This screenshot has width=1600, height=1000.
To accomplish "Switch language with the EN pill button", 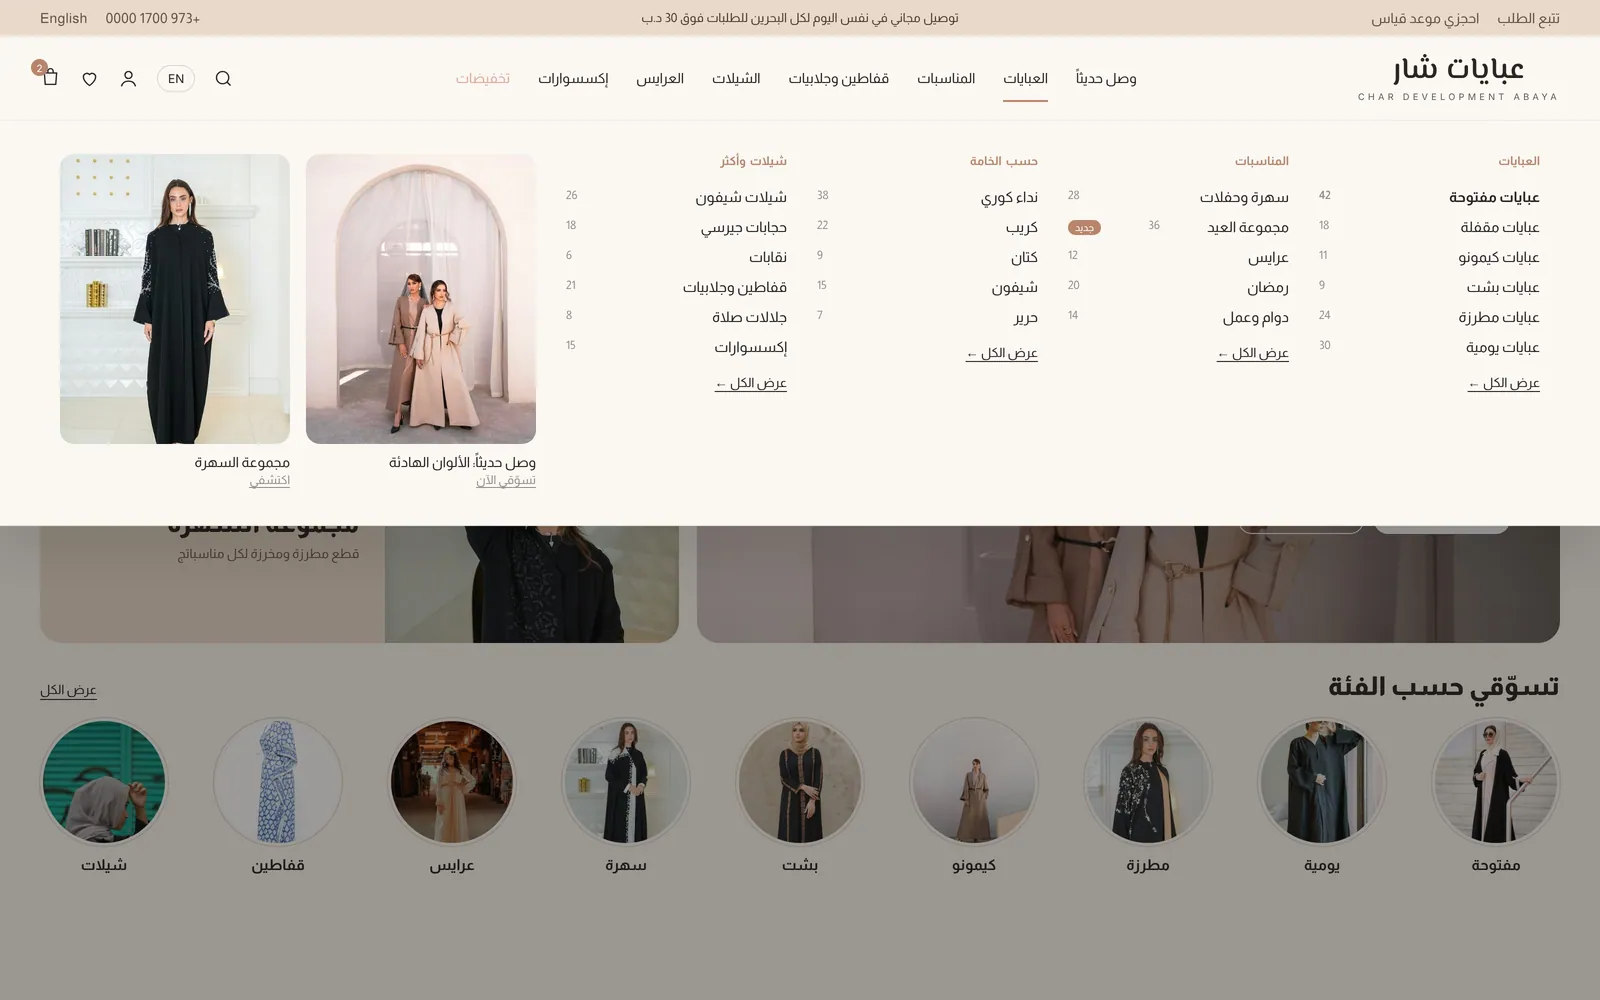I will tap(176, 79).
